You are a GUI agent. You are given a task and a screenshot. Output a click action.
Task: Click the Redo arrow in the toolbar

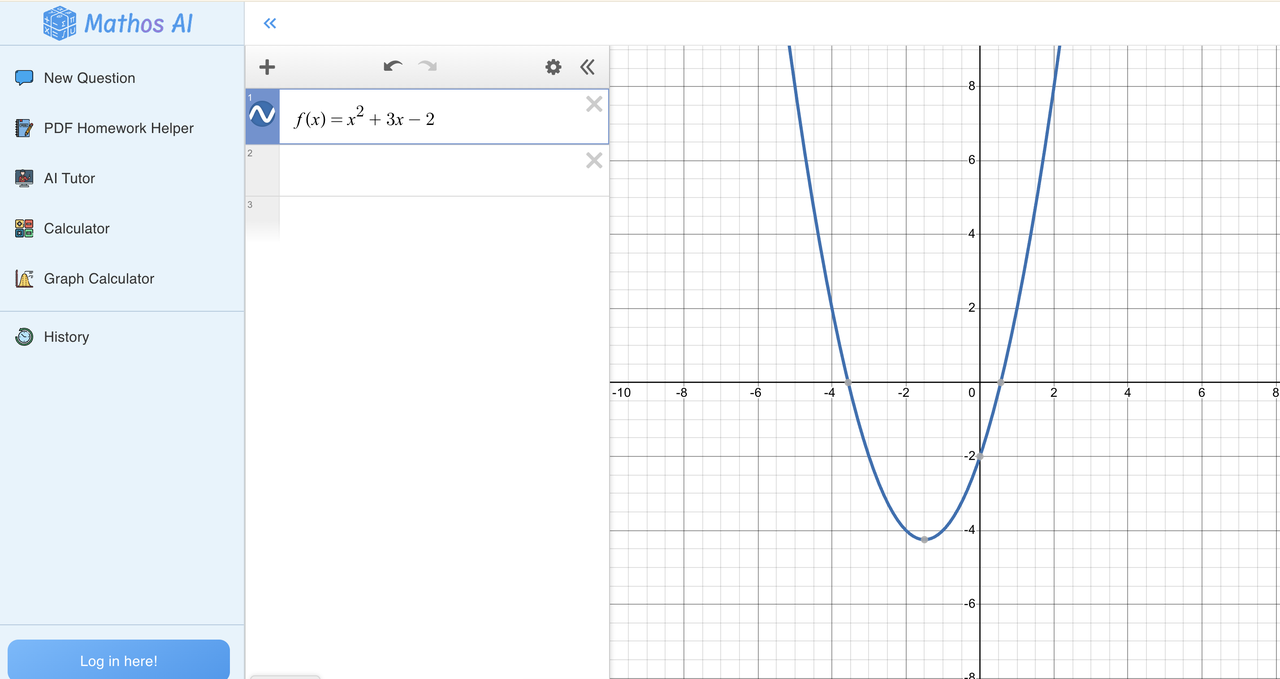click(x=427, y=66)
